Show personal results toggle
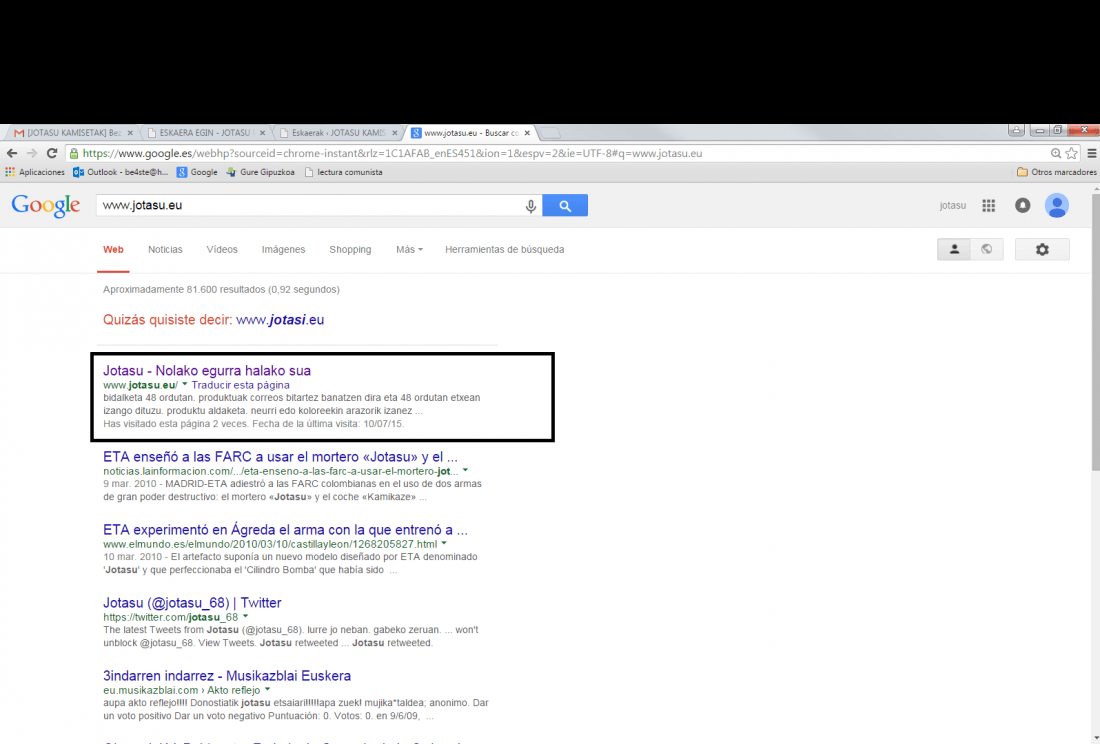This screenshot has height=744, width=1100. [954, 250]
